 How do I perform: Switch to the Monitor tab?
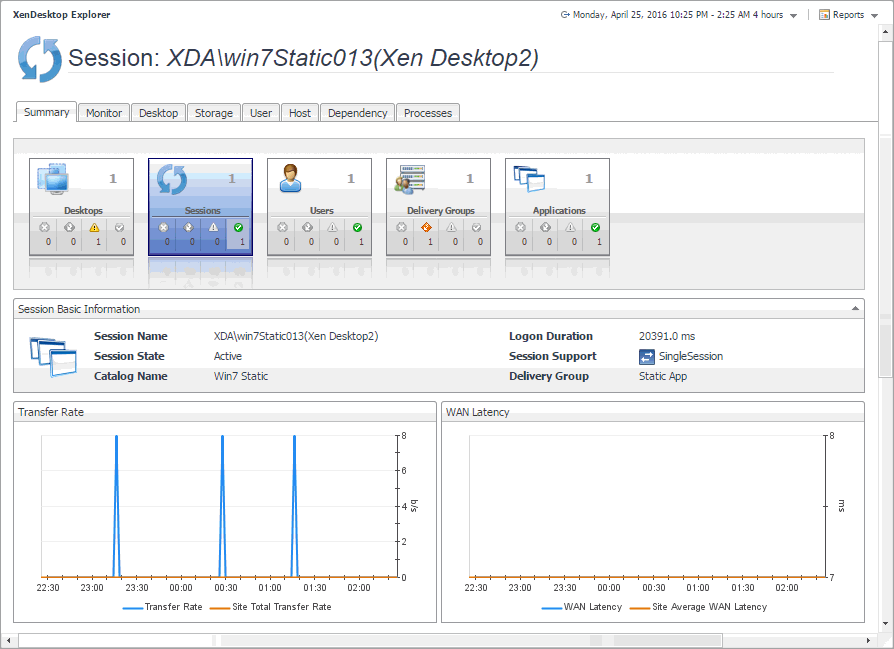[104, 113]
